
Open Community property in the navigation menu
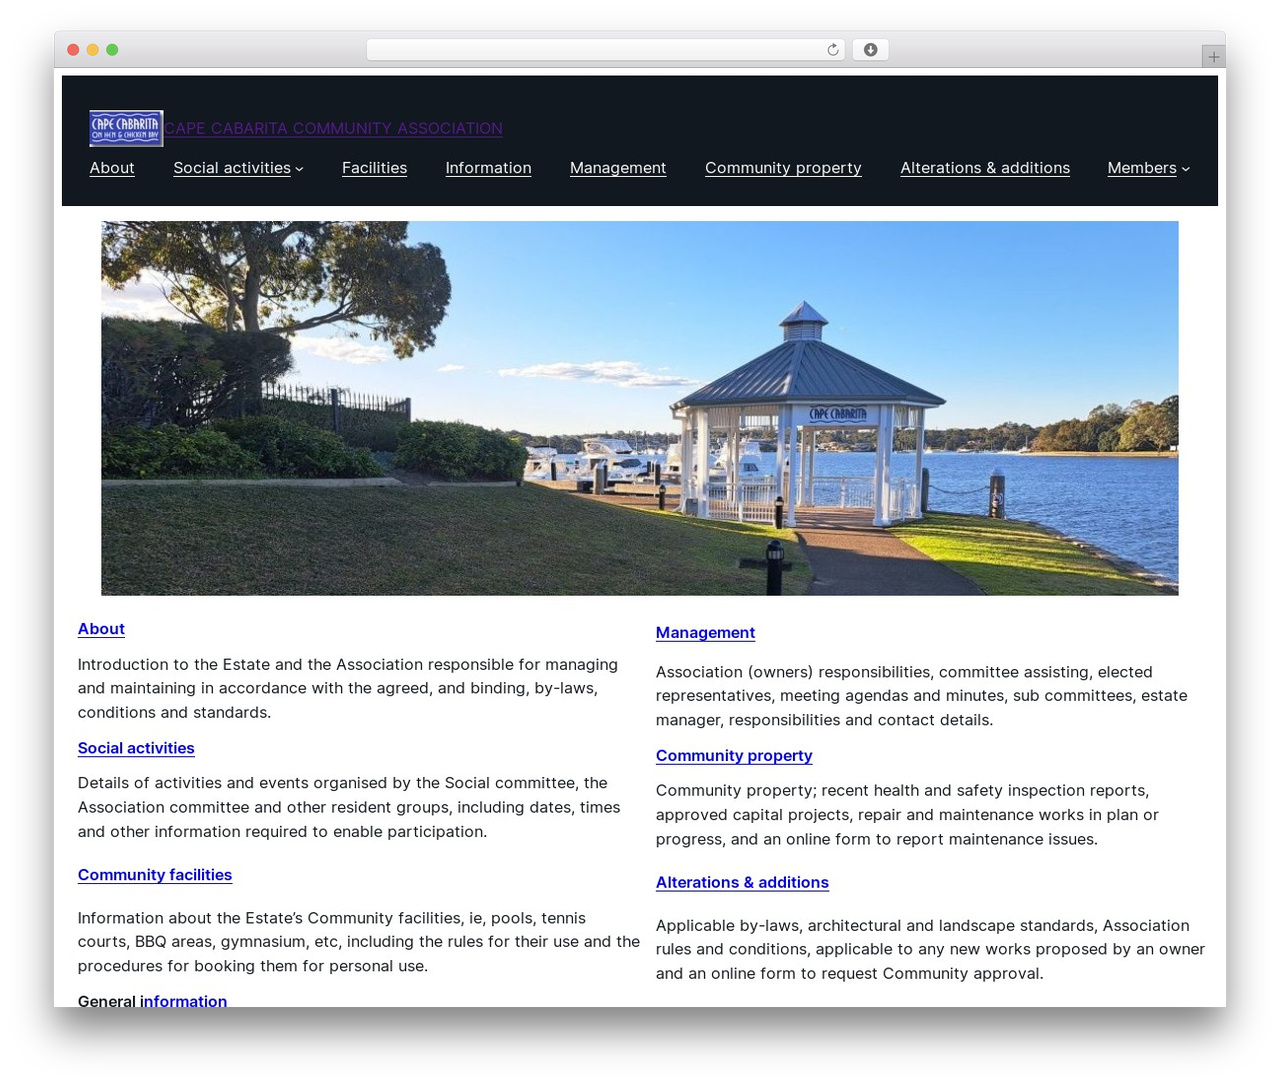click(783, 168)
